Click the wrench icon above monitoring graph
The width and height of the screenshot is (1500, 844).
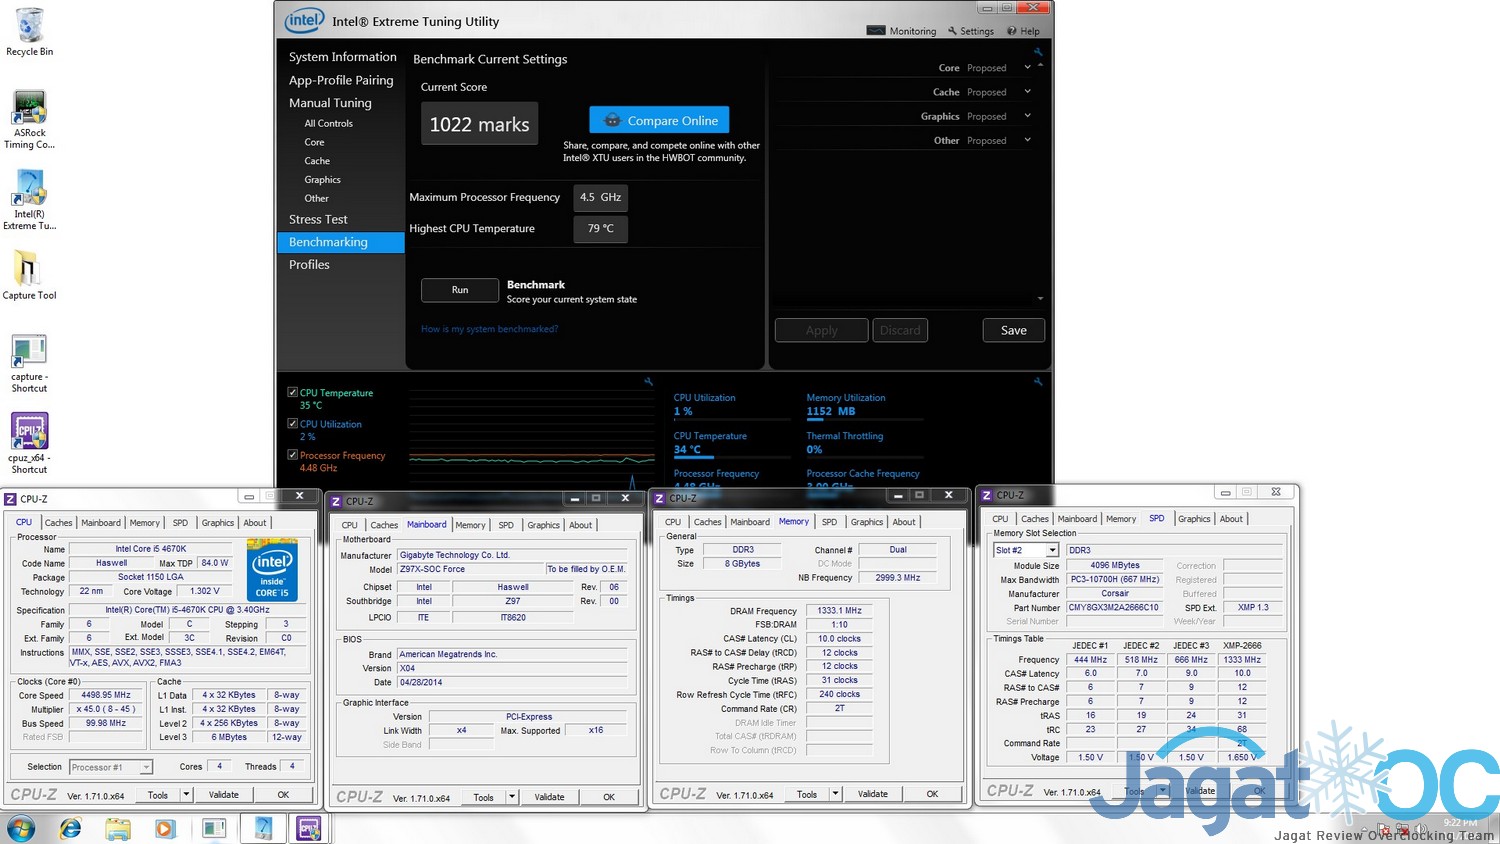click(648, 382)
